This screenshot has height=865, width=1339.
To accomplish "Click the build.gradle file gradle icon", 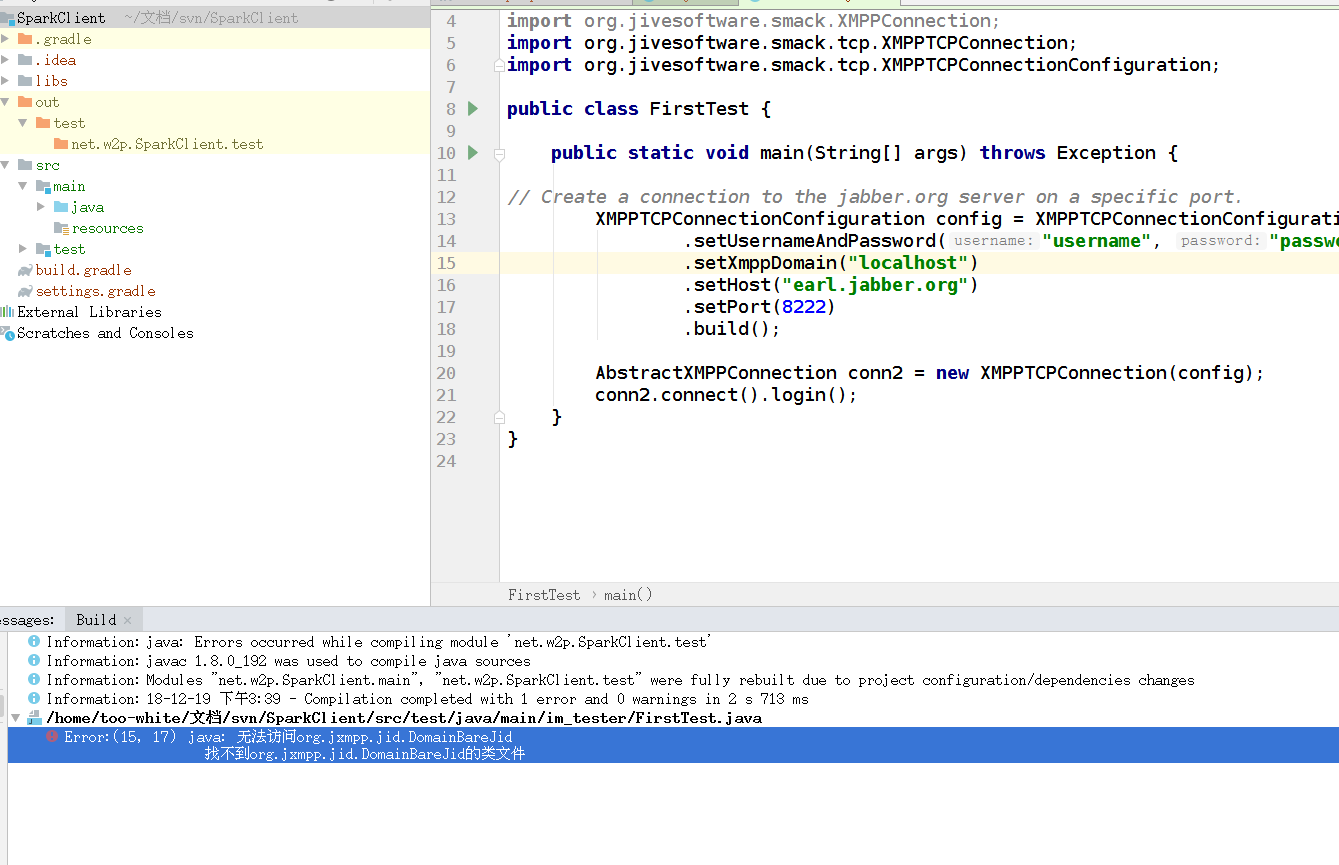I will [x=25, y=270].
